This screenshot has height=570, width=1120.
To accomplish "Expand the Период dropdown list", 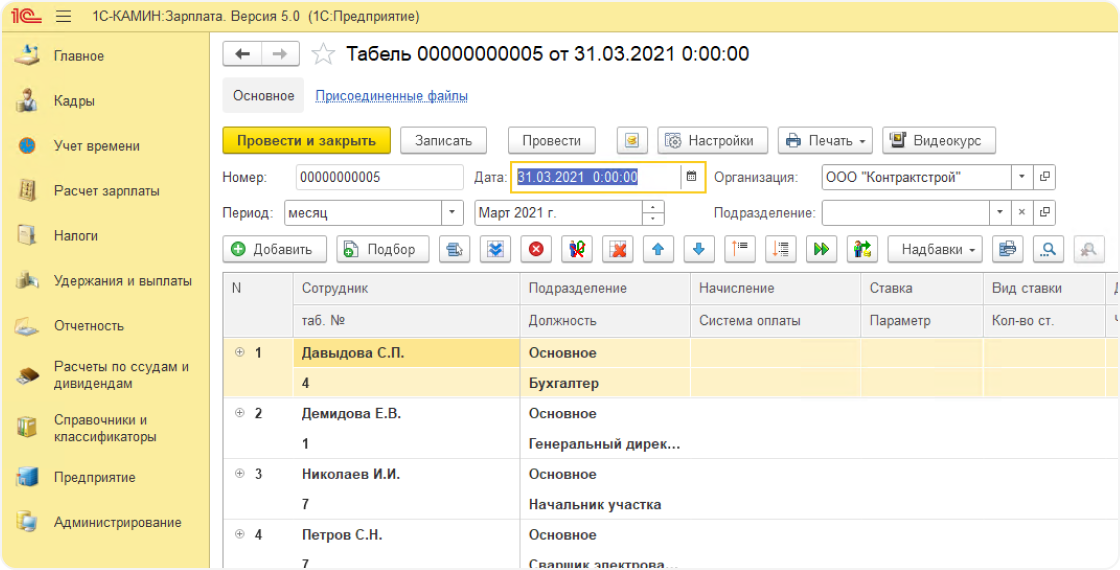I will (451, 213).
